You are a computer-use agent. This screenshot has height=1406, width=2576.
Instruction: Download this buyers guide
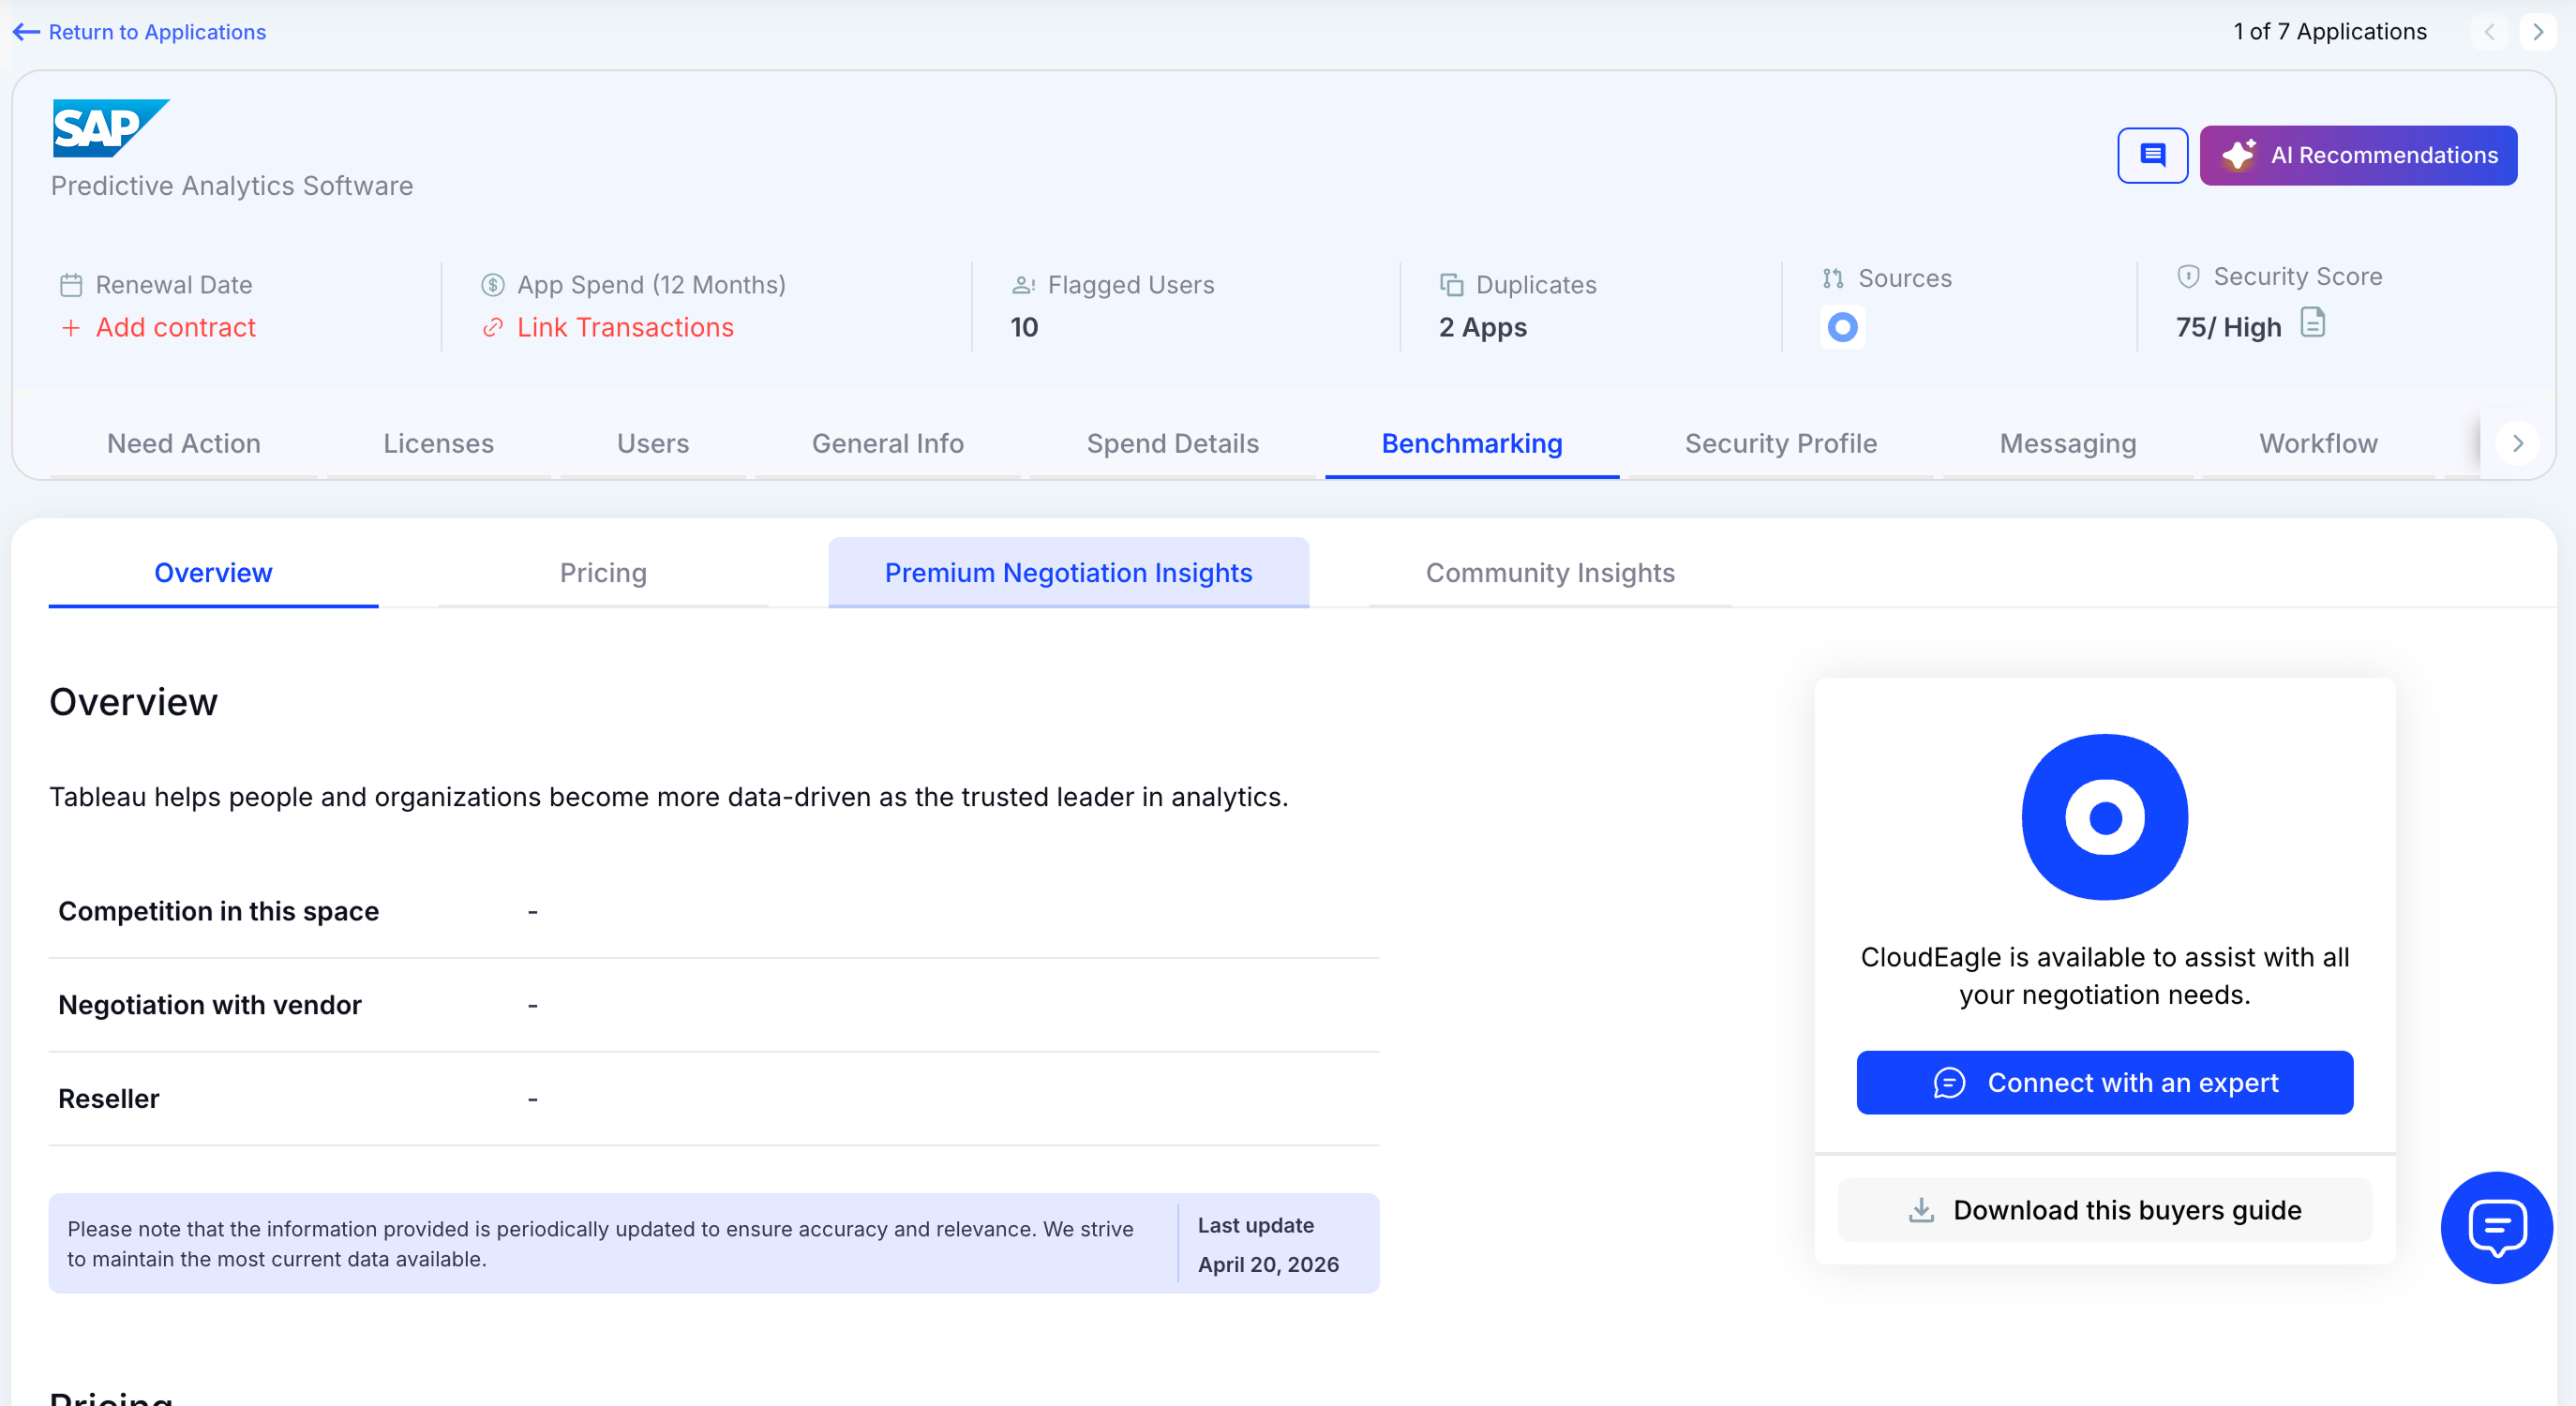click(x=2104, y=1210)
